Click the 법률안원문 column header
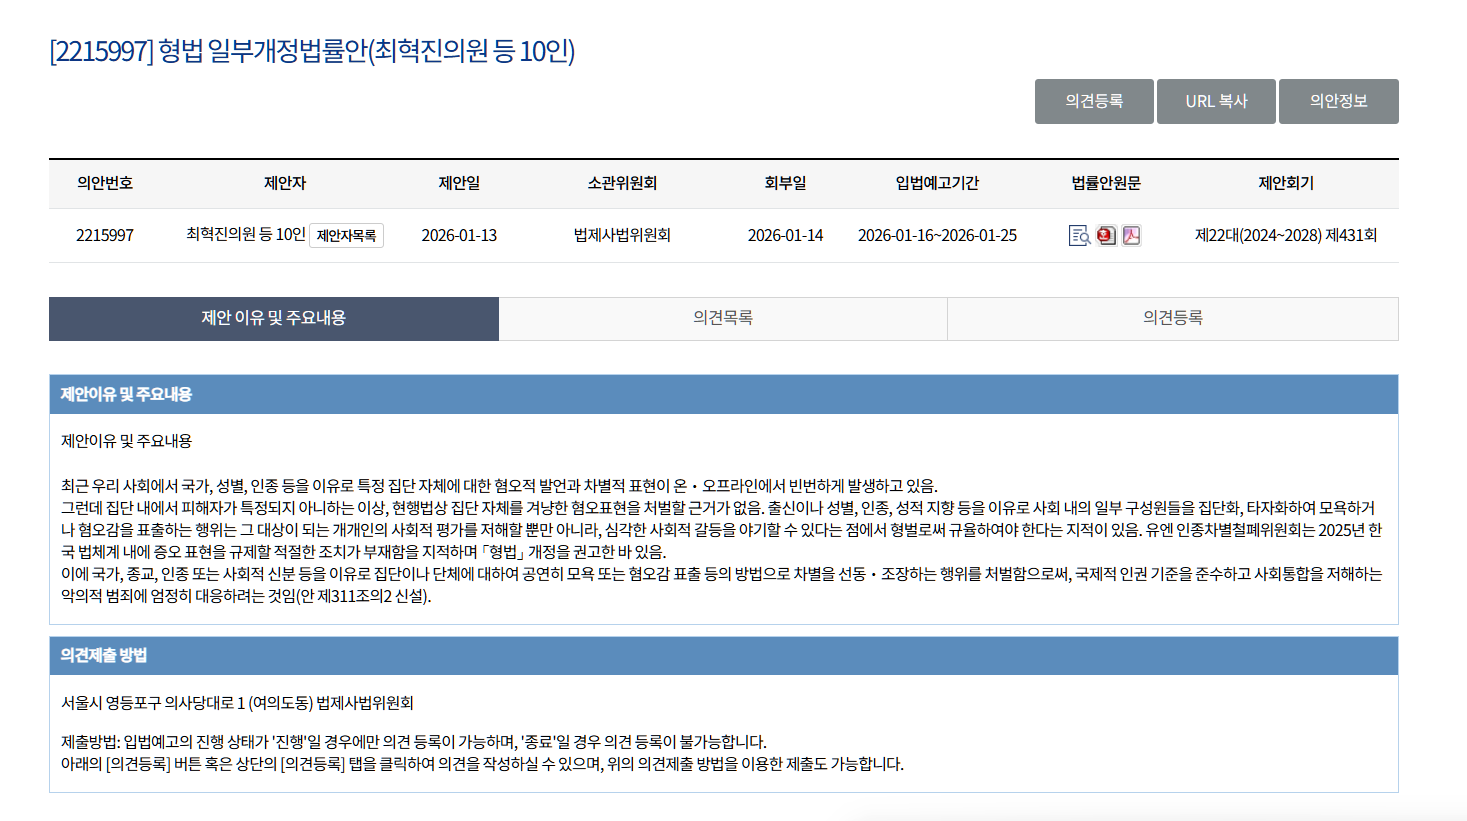The width and height of the screenshot is (1467, 821). pyautogui.click(x=1106, y=183)
